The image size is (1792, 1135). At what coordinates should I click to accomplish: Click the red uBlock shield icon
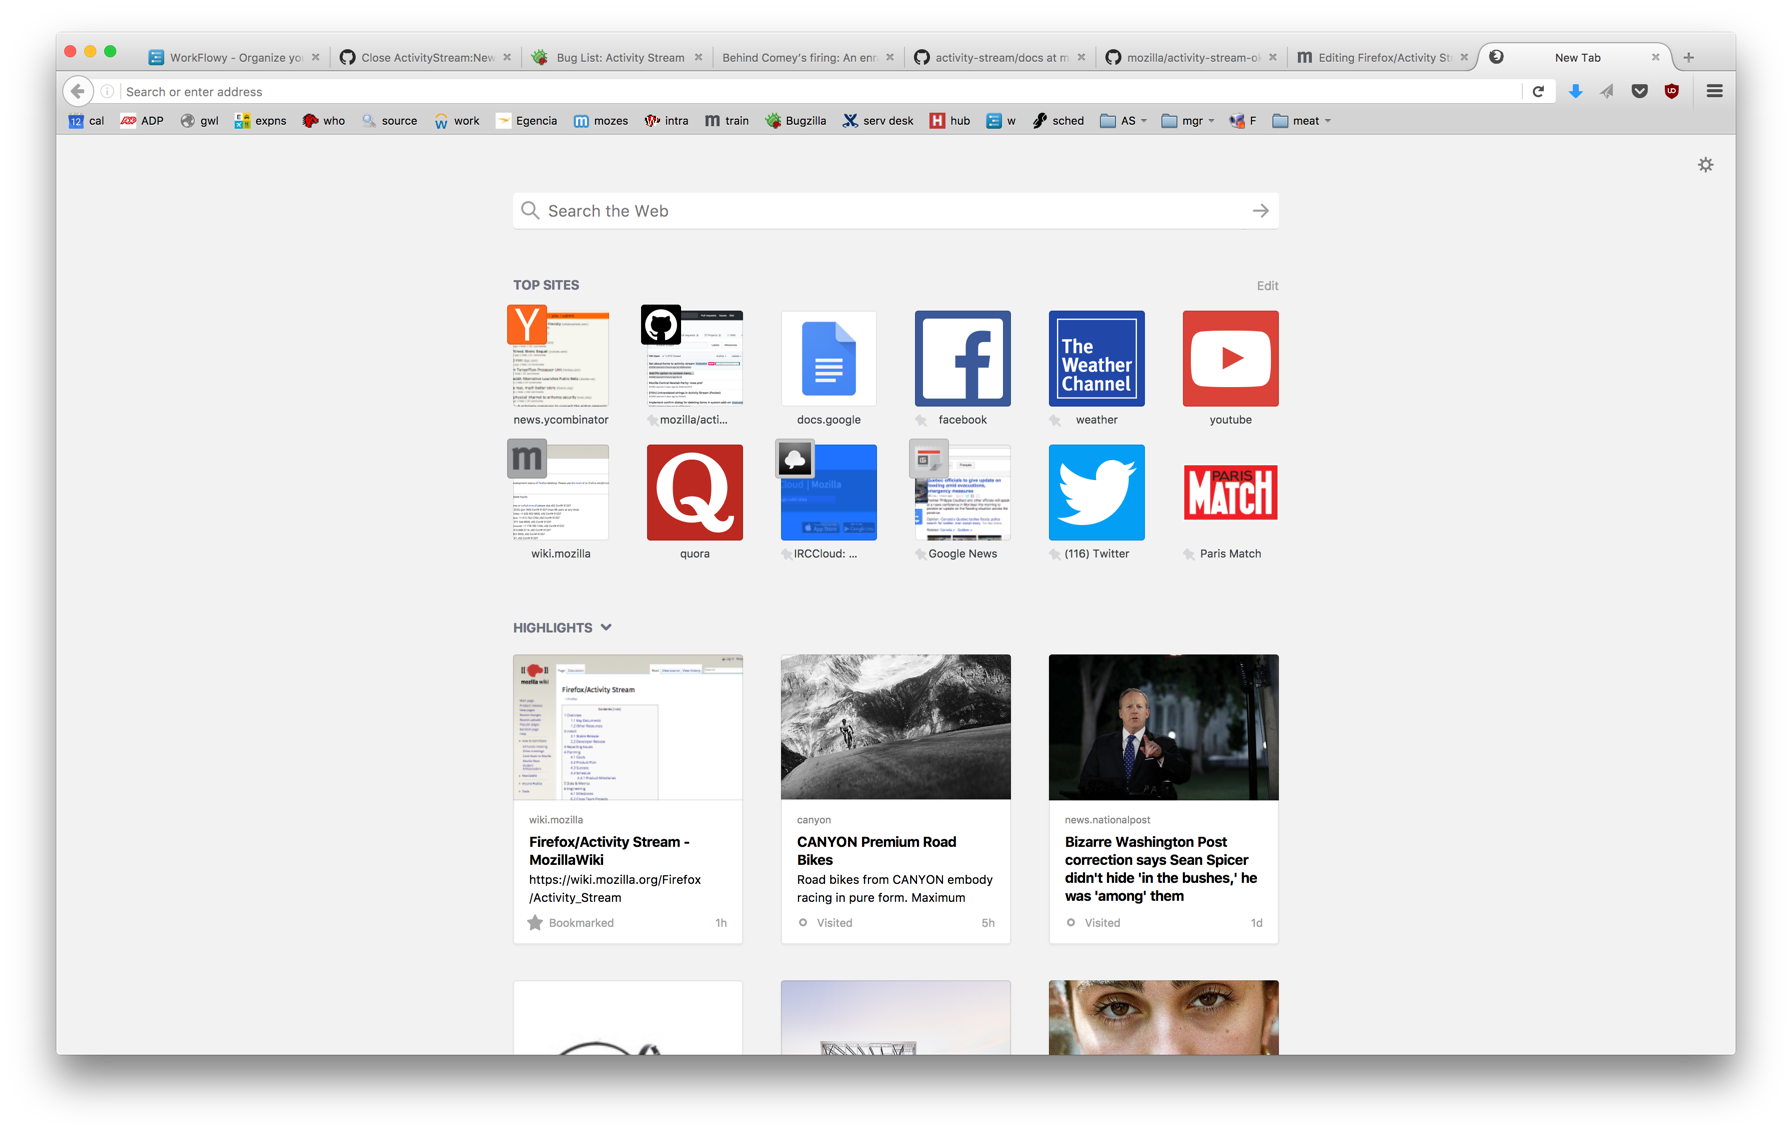point(1671,91)
